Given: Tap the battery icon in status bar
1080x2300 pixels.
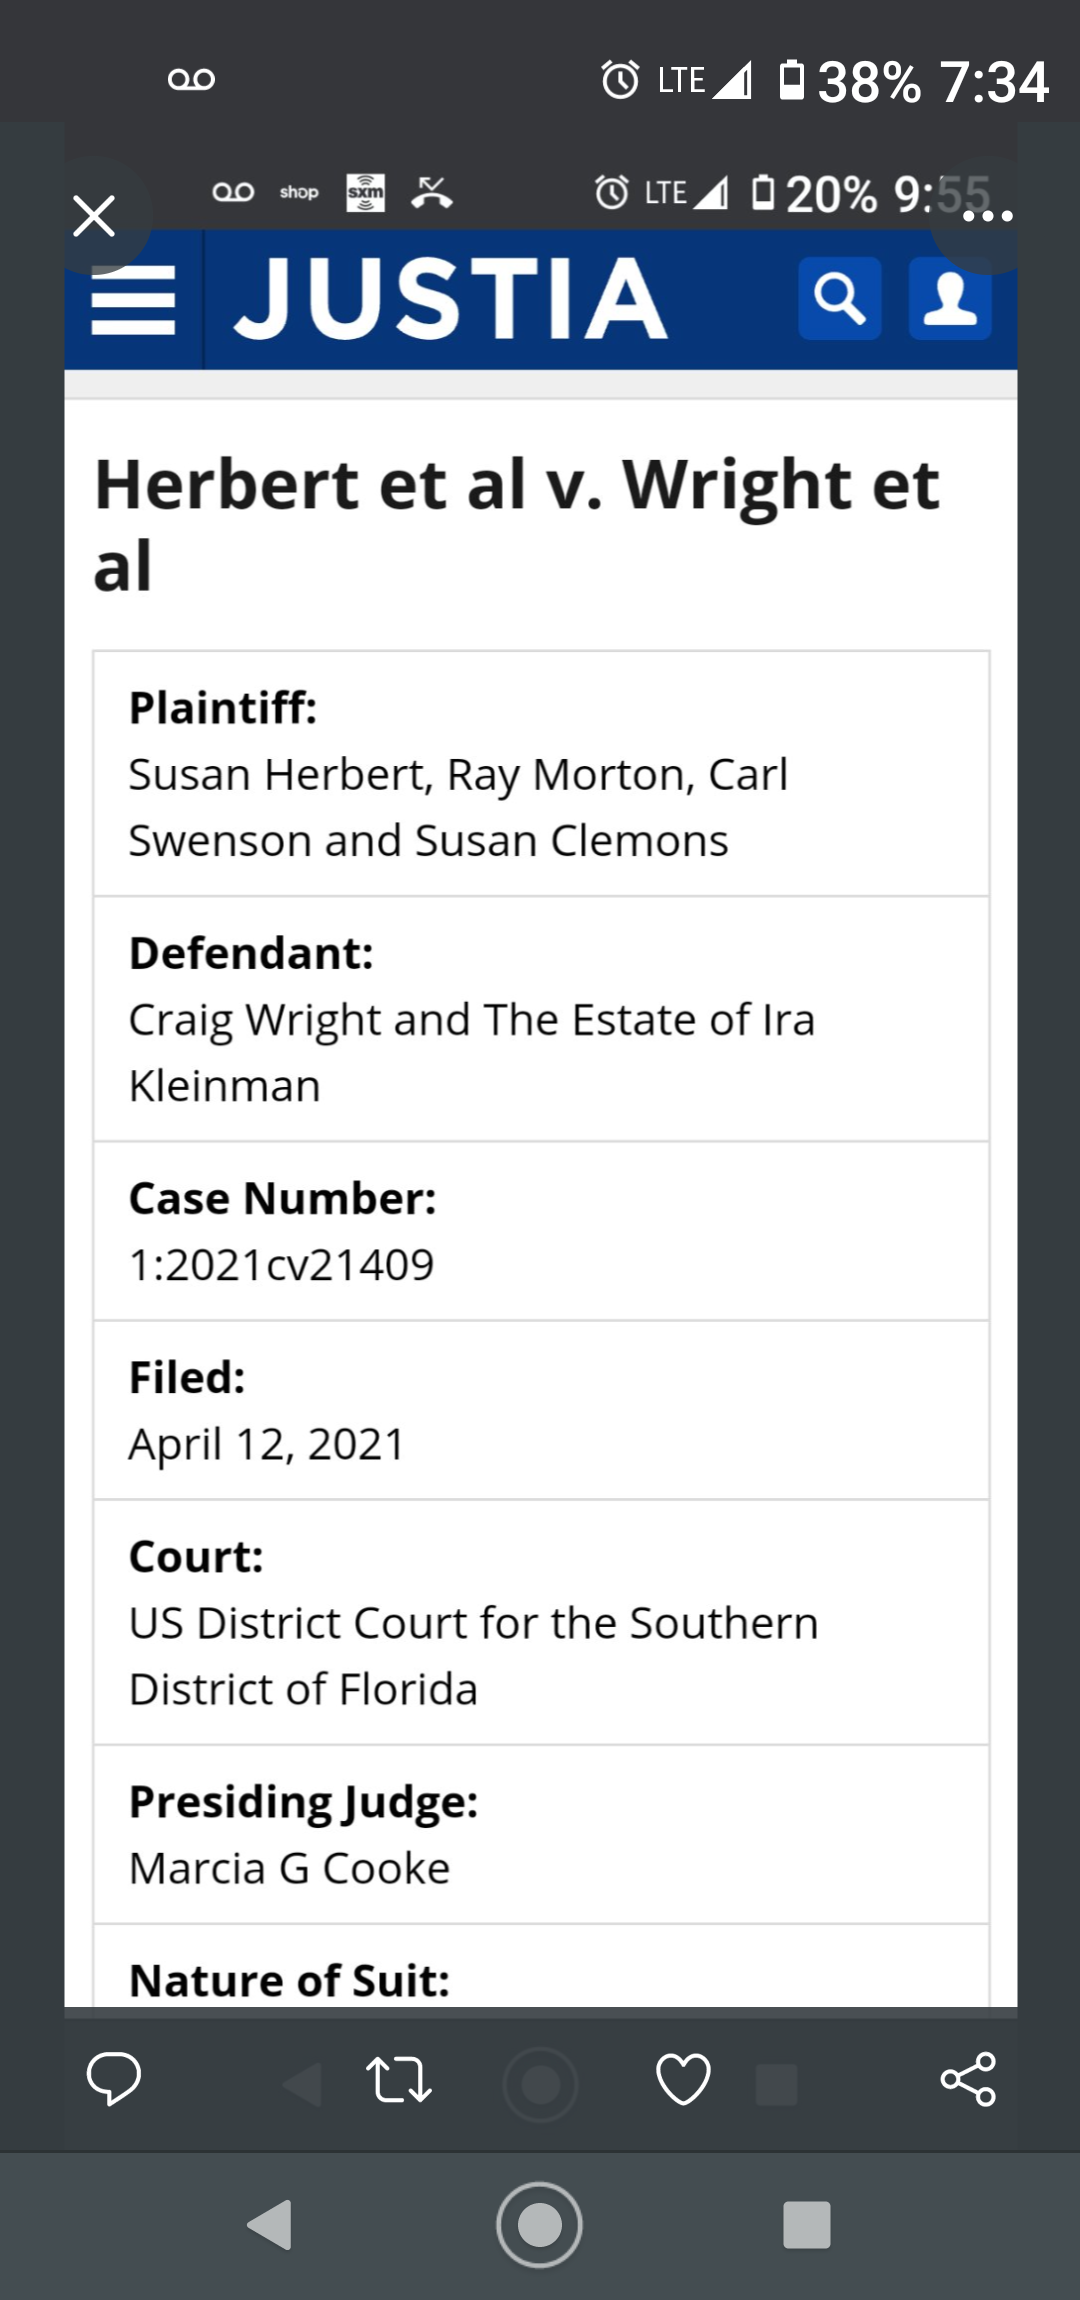Looking at the screenshot, I should coord(791,80).
